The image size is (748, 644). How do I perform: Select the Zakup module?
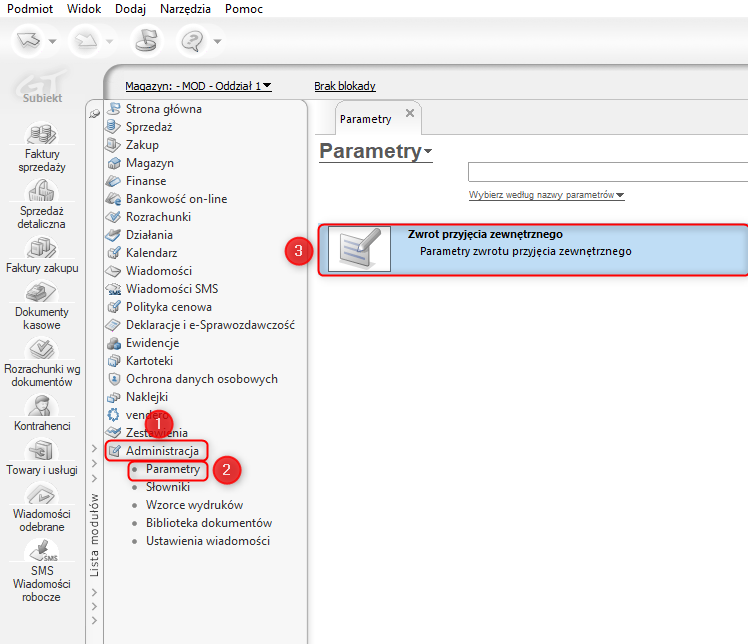pyautogui.click(x=142, y=145)
